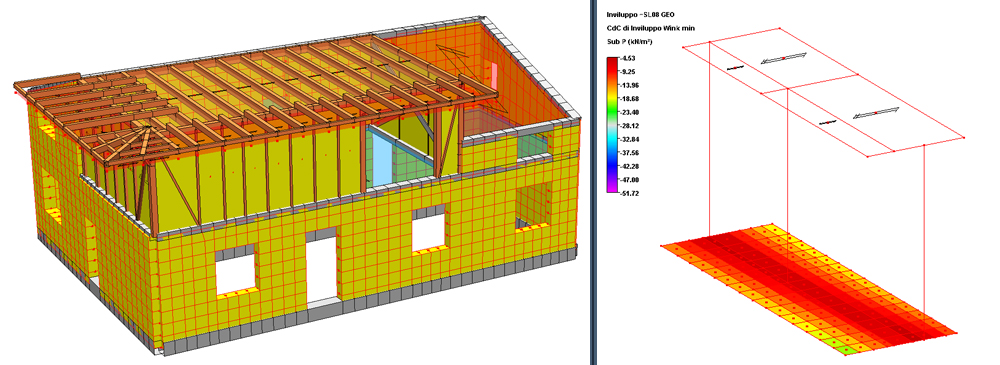Click the front door opening of building model
1000x365 pixels.
pyautogui.click(x=321, y=268)
